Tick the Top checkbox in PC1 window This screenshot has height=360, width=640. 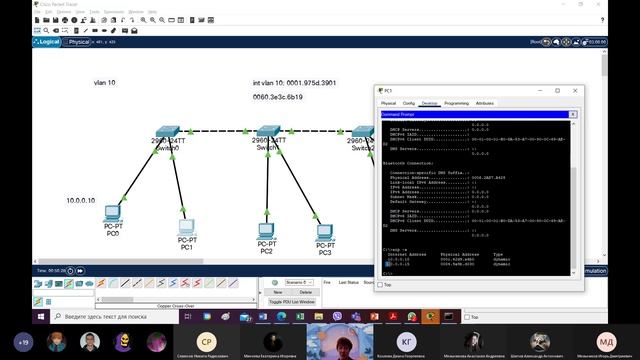tap(380, 285)
